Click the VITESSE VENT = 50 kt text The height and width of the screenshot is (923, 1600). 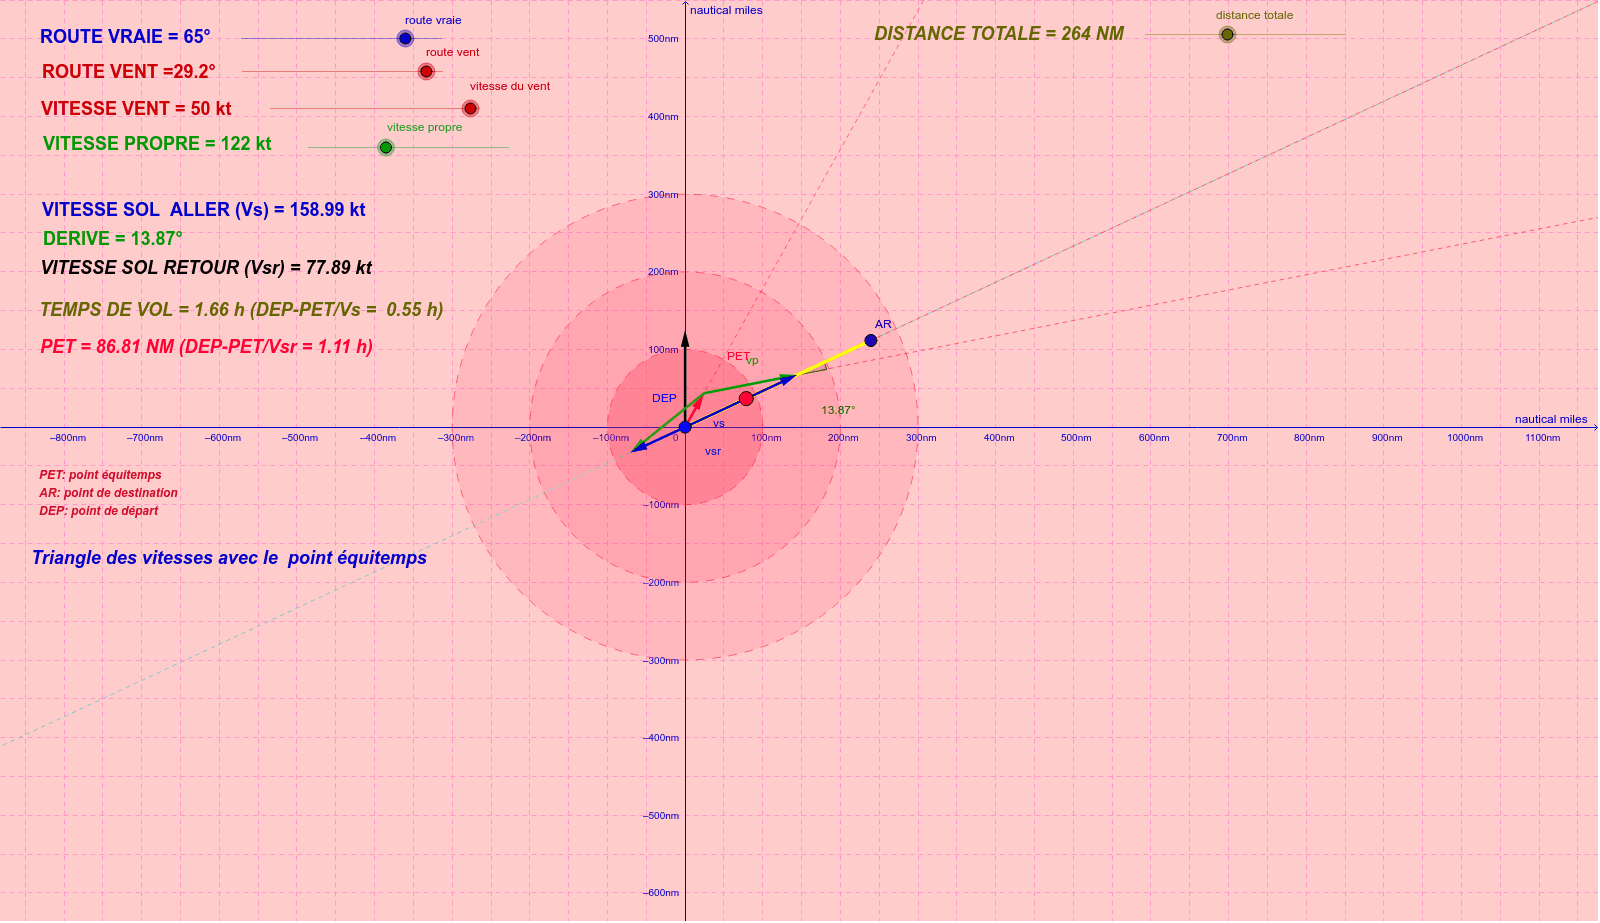coord(136,108)
